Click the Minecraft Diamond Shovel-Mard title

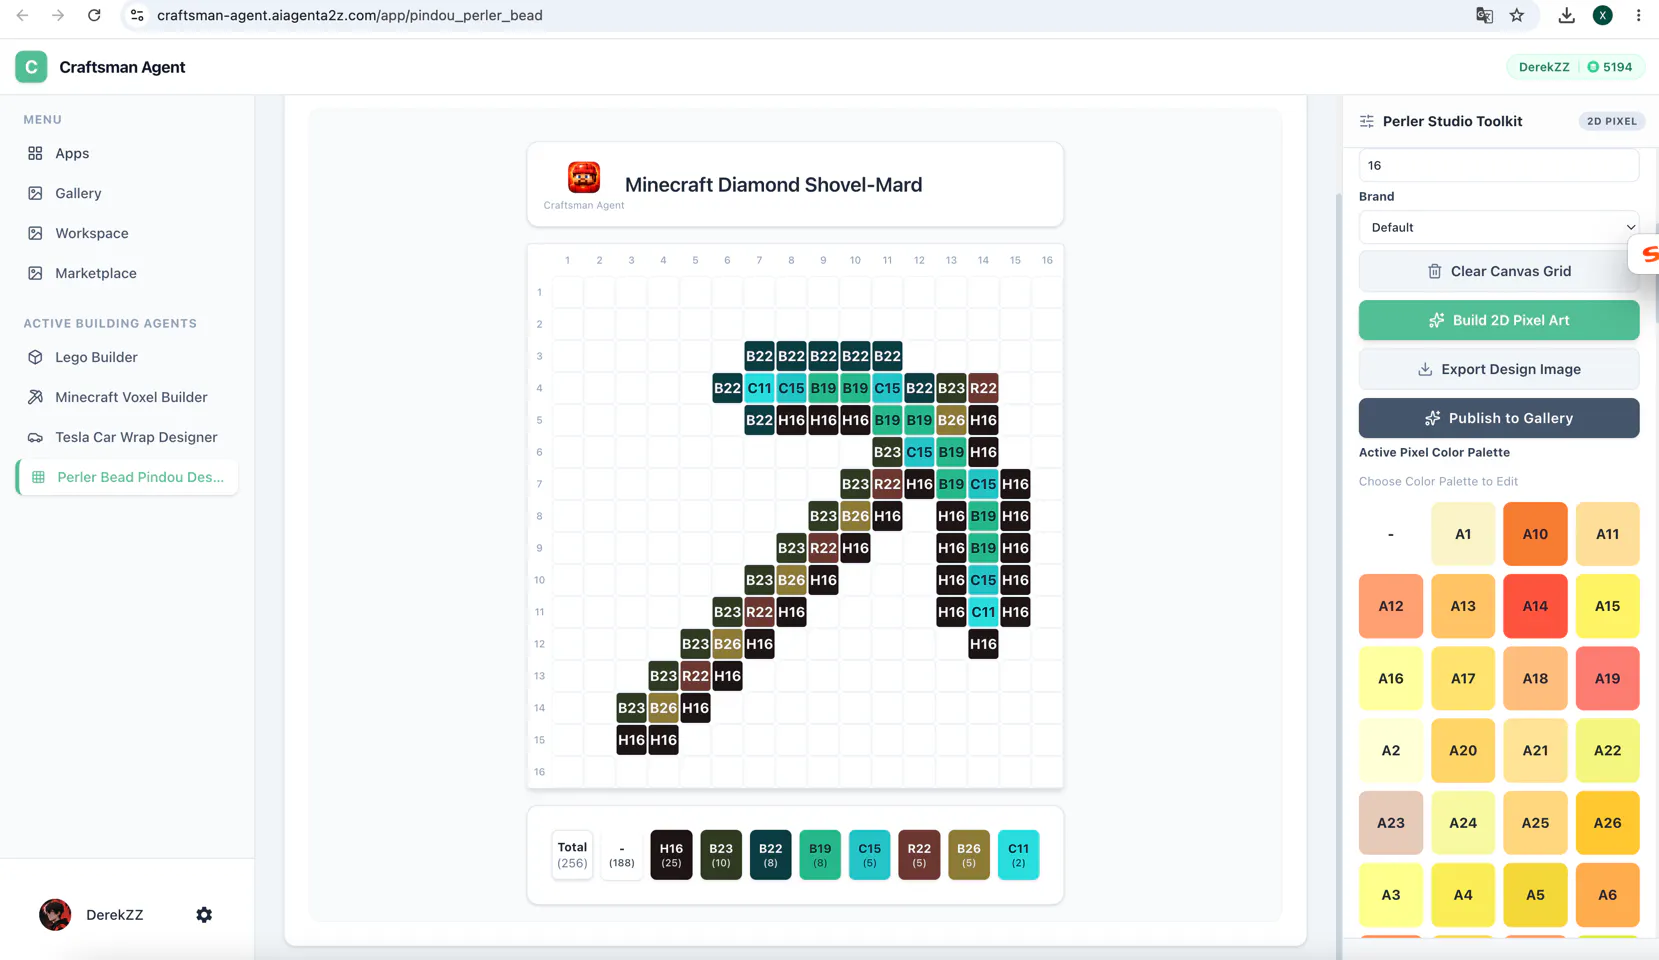(773, 184)
